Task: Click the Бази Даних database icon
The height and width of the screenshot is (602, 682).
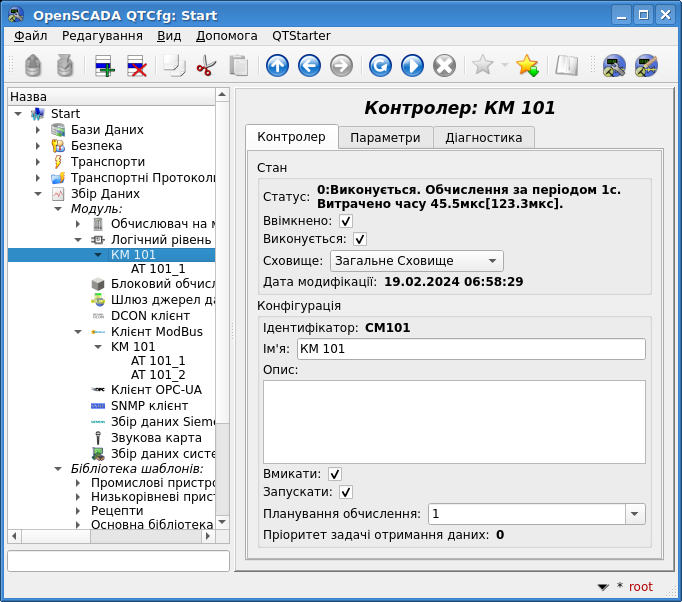Action: coord(58,130)
